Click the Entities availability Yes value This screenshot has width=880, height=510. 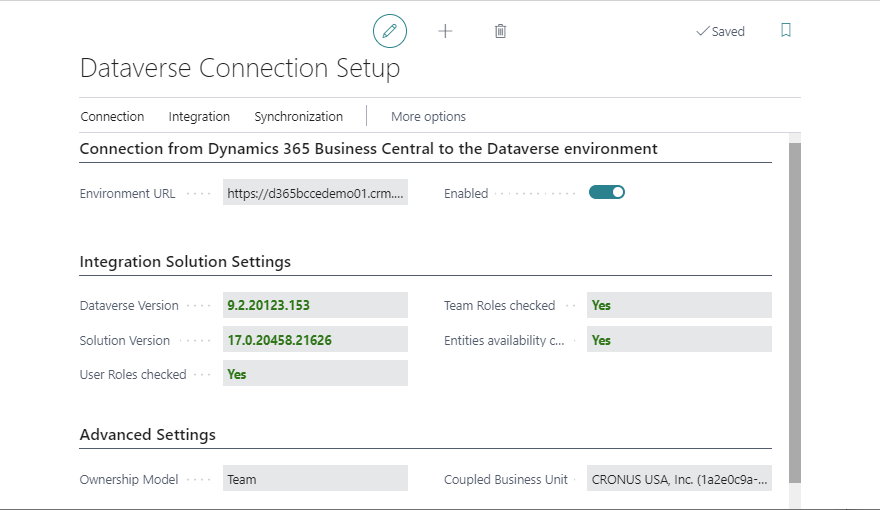679,340
